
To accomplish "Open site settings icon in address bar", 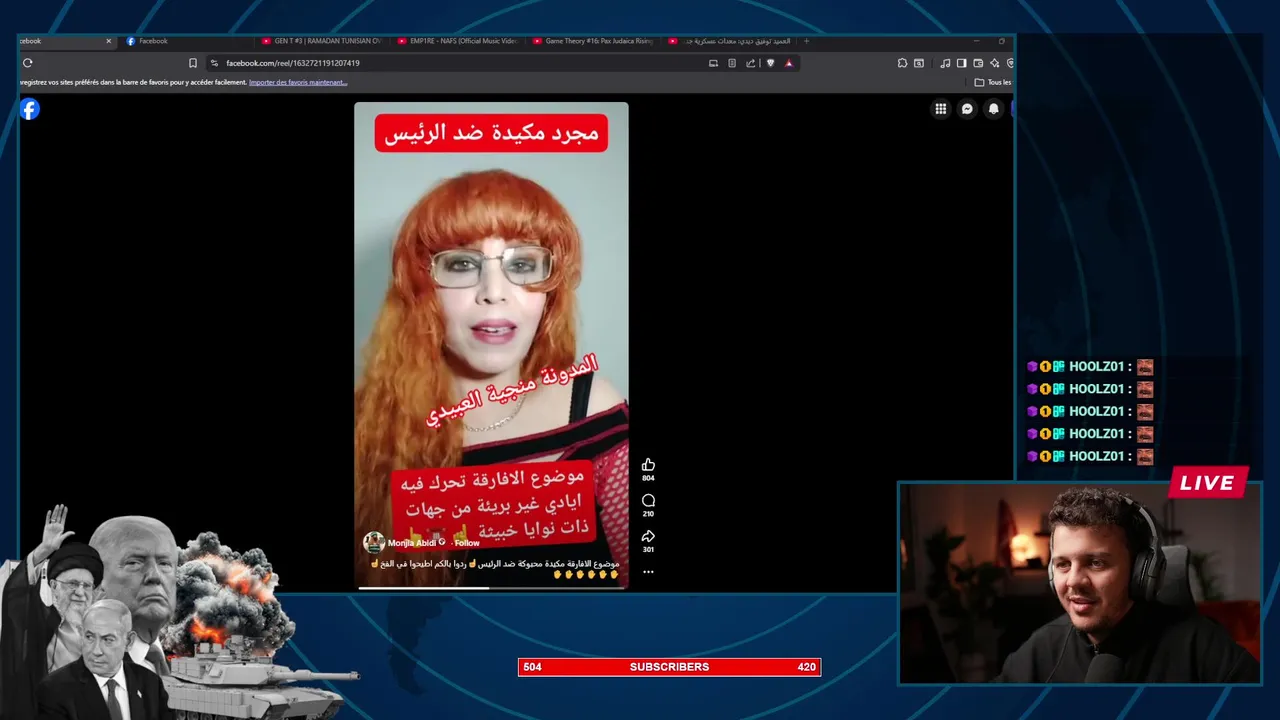I will click(x=214, y=63).
